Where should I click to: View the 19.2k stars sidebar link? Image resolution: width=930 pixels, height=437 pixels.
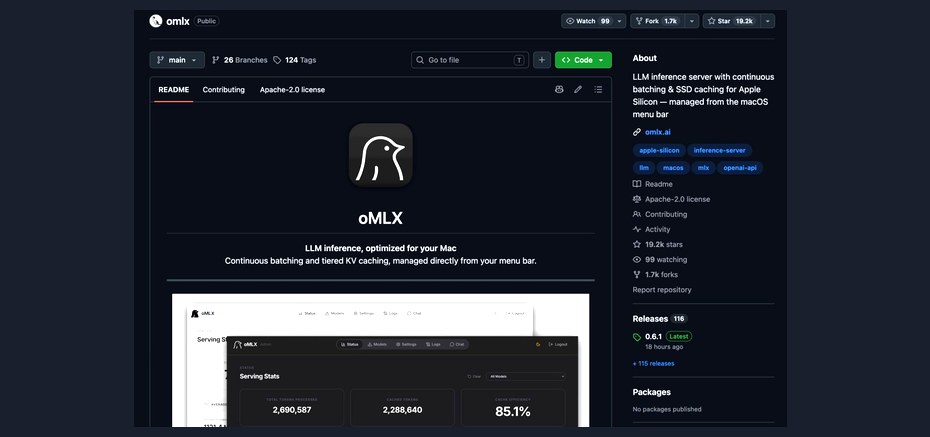(x=658, y=244)
